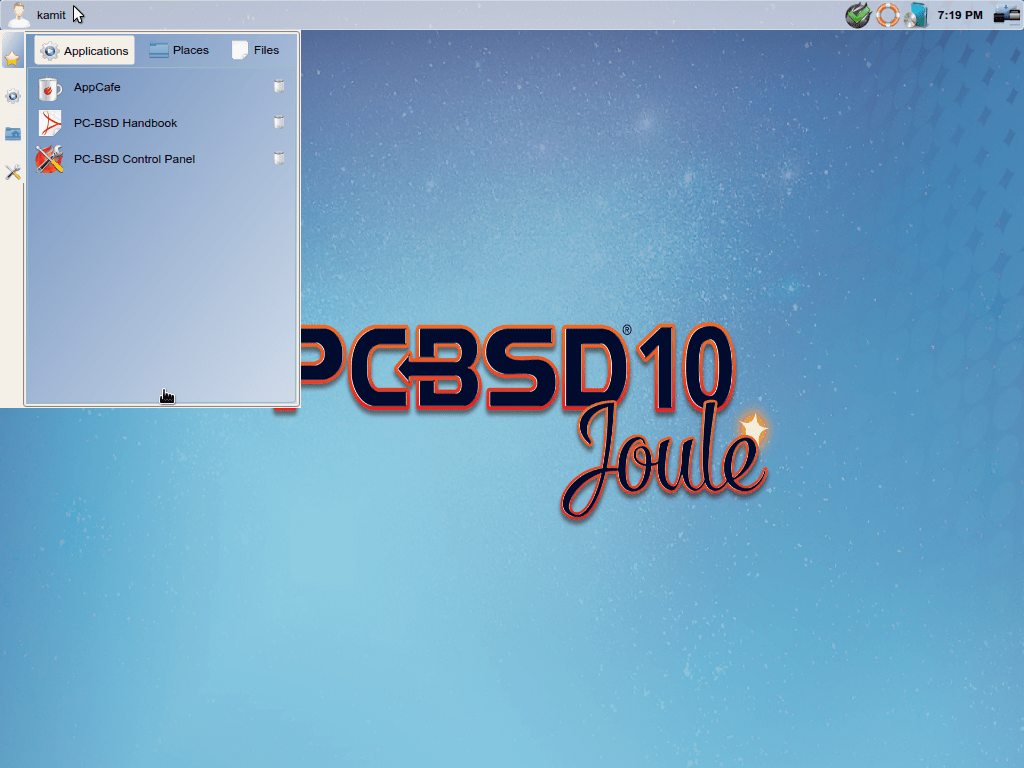Open the update manager green checkmark tray icon
The width and height of the screenshot is (1024, 768).
tap(857, 14)
